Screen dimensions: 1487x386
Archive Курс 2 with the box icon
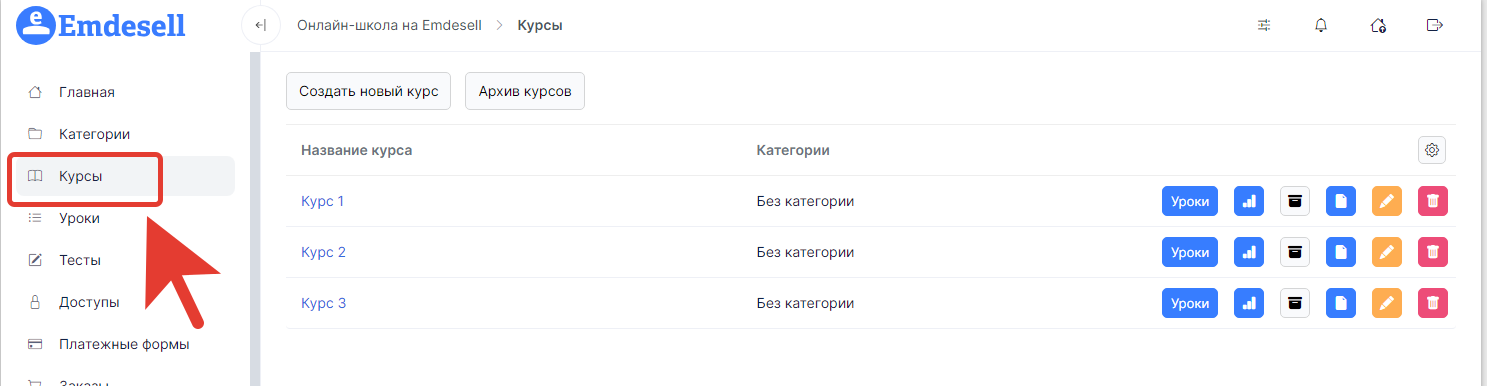[x=1295, y=252]
